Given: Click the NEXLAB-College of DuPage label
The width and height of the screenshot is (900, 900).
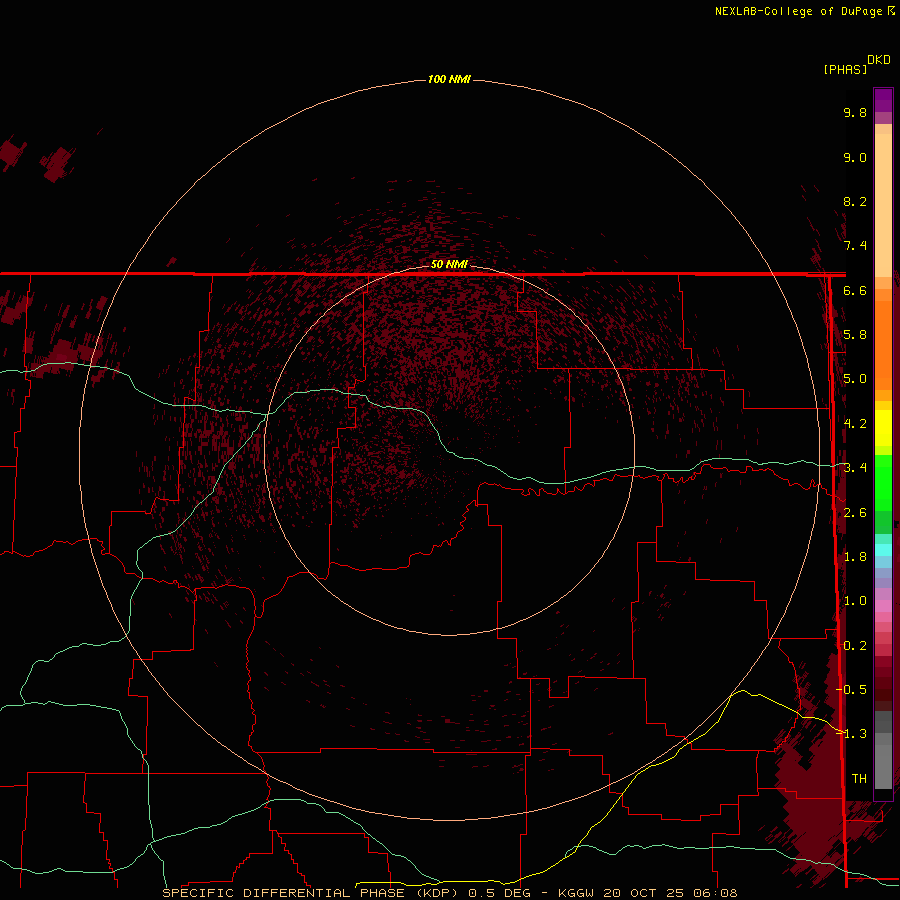Looking at the screenshot, I should coord(800,11).
